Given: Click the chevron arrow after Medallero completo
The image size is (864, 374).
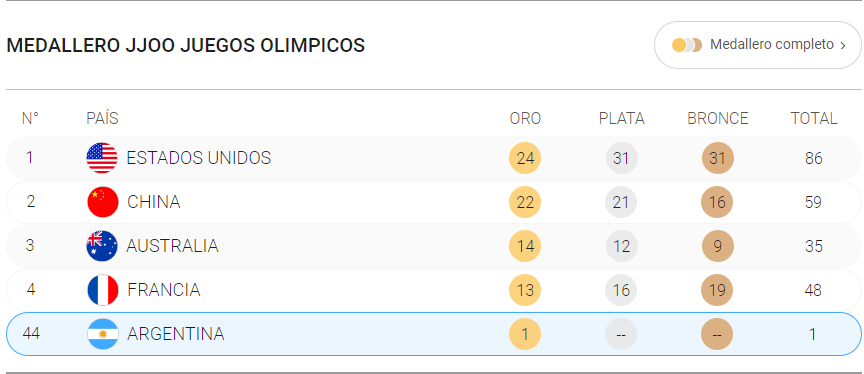Looking at the screenshot, I should point(843,46).
